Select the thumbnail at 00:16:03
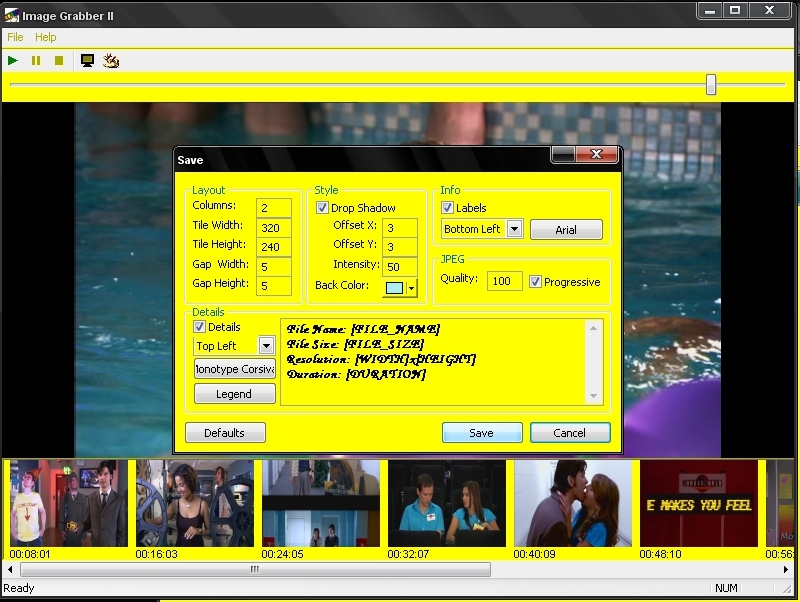 pyautogui.click(x=195, y=503)
